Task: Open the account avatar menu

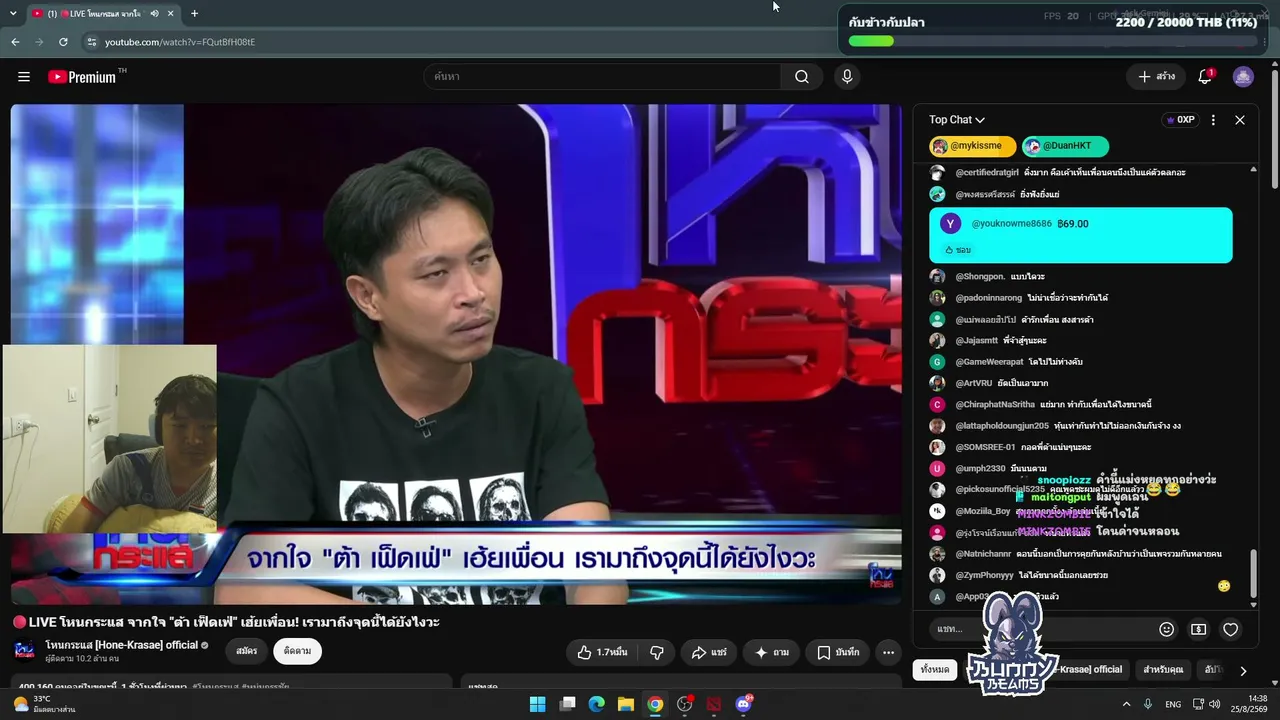Action: (1243, 77)
